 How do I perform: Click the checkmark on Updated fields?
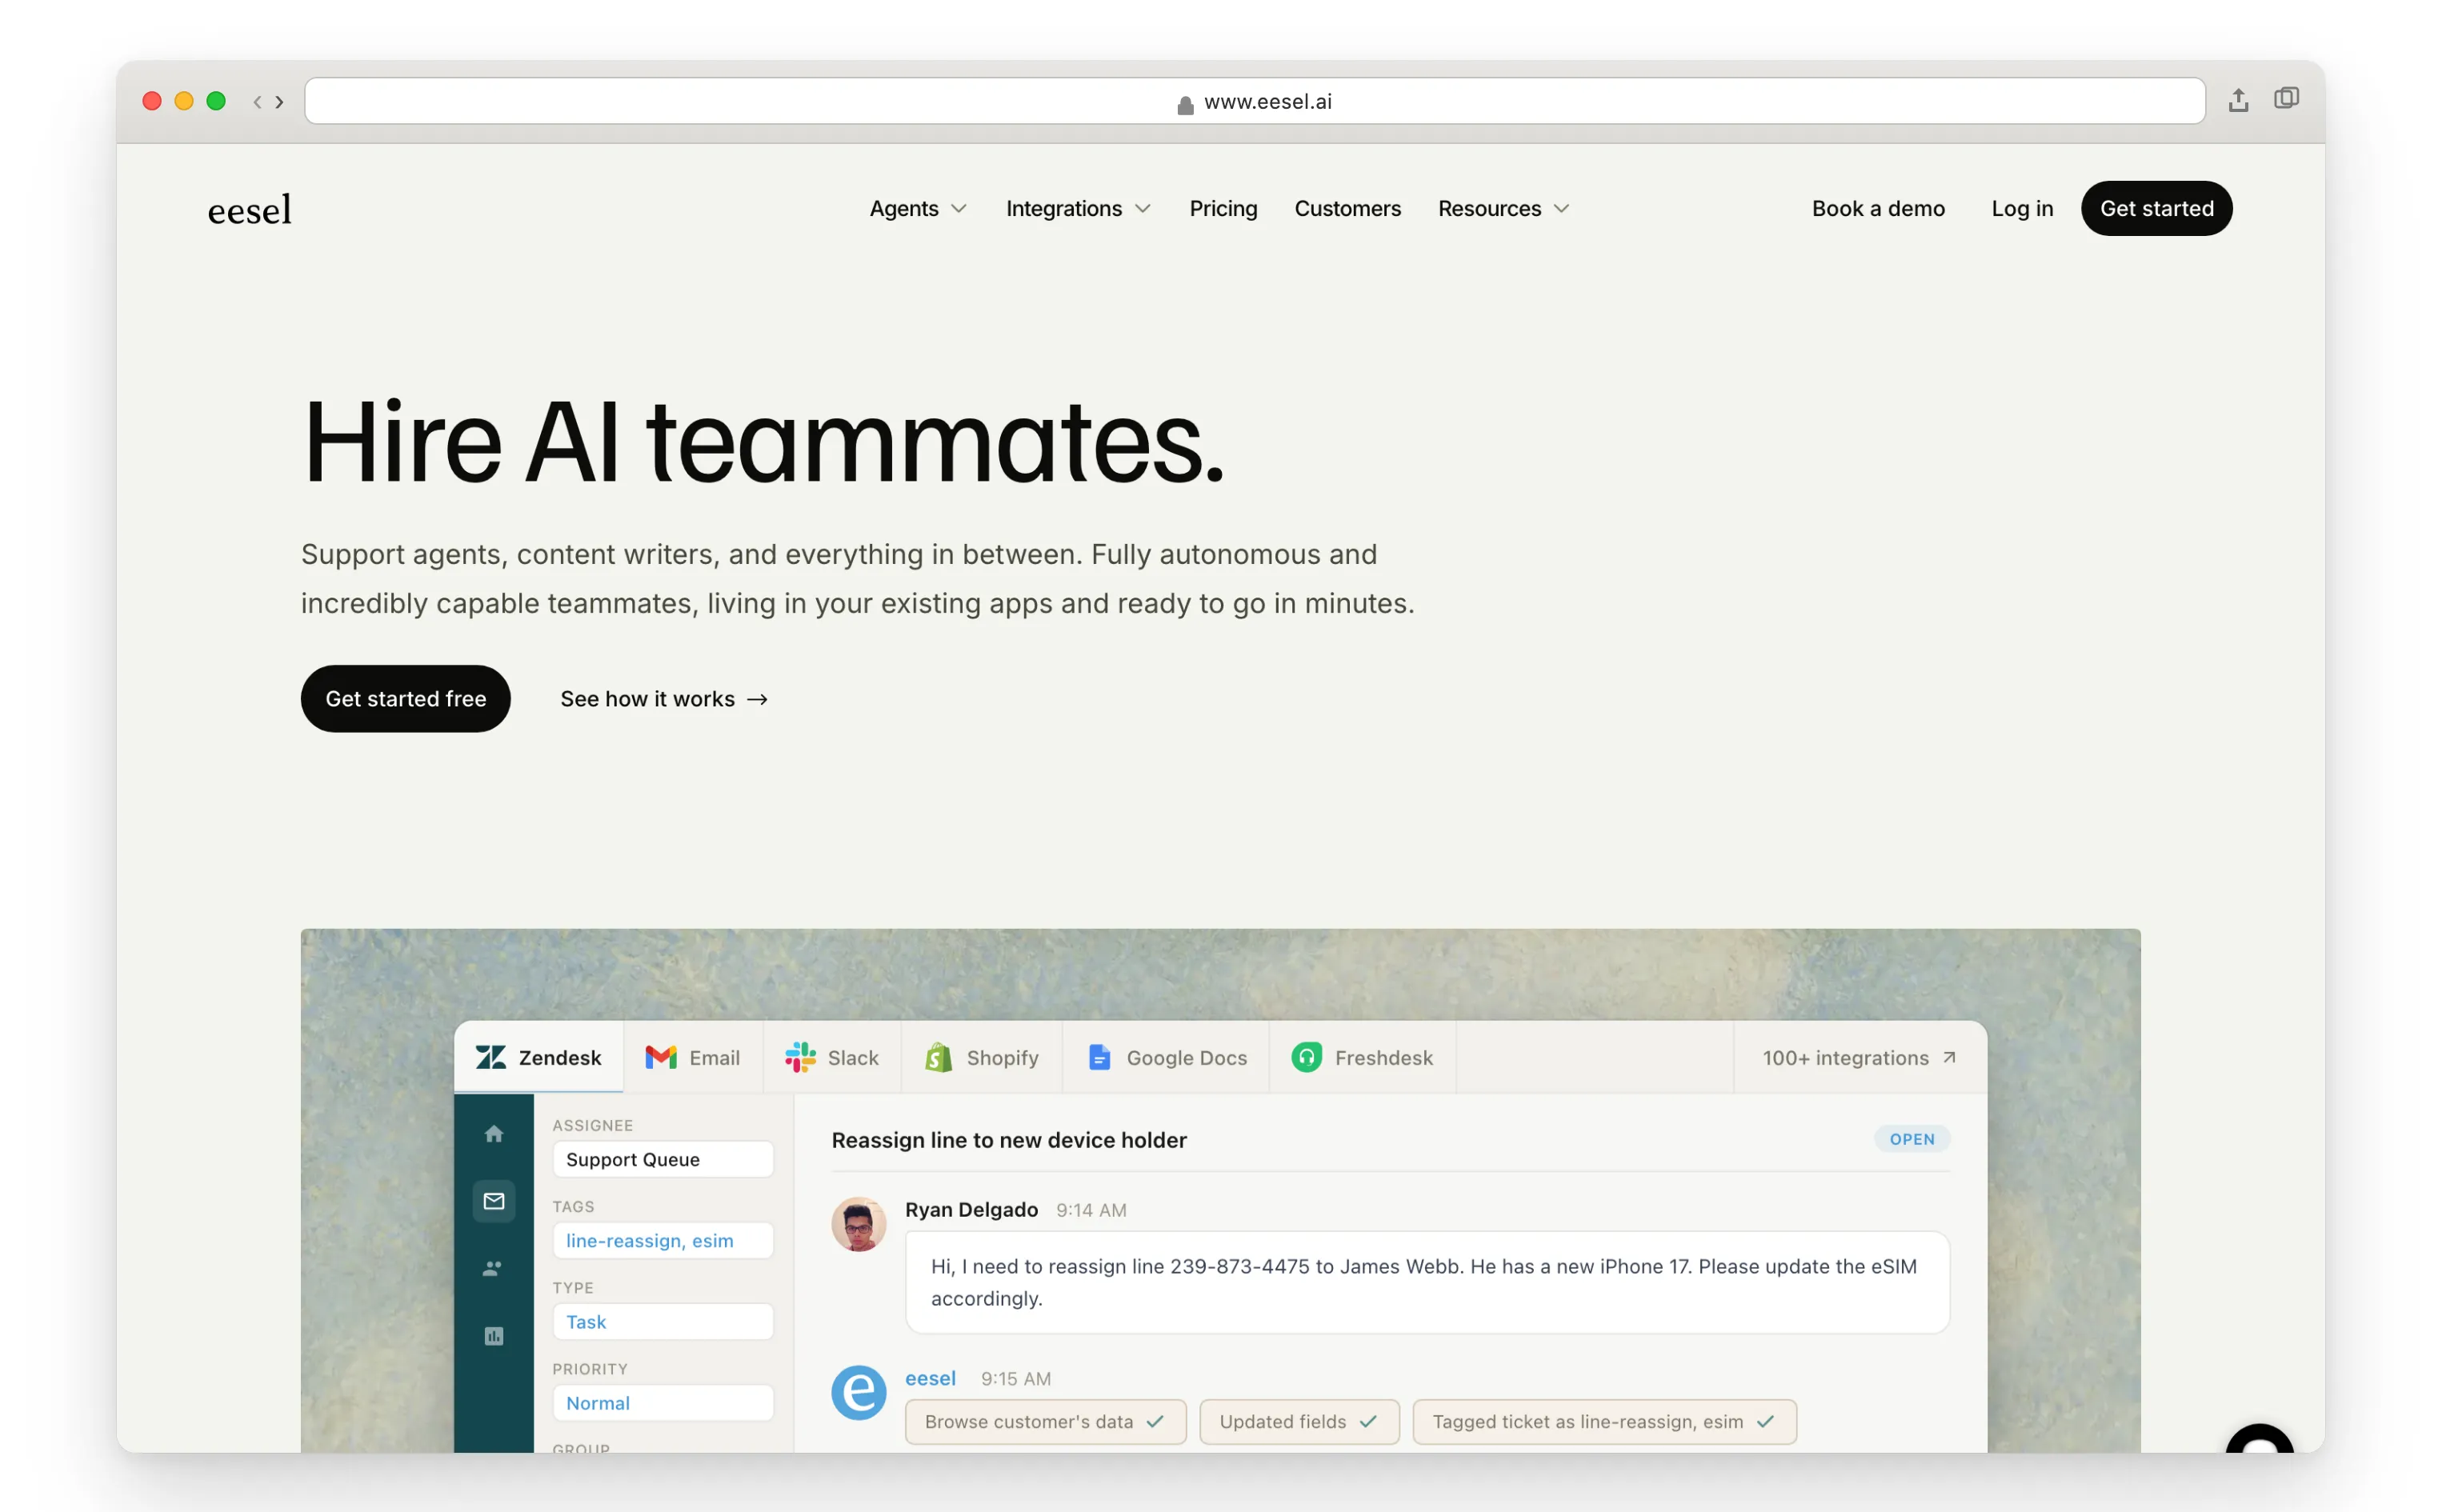point(1368,1421)
